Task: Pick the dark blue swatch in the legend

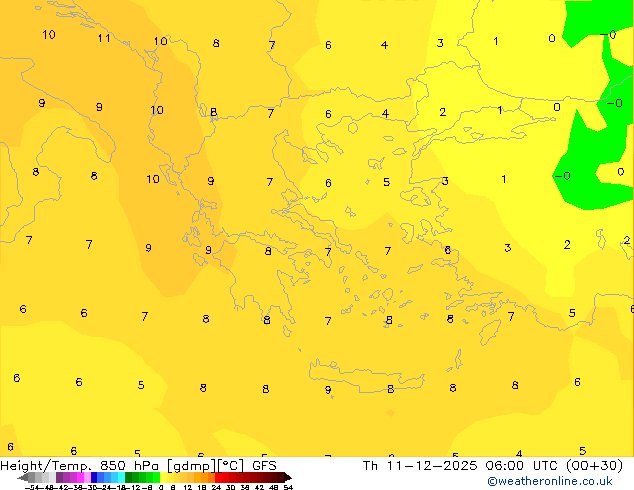Action: click(94, 477)
